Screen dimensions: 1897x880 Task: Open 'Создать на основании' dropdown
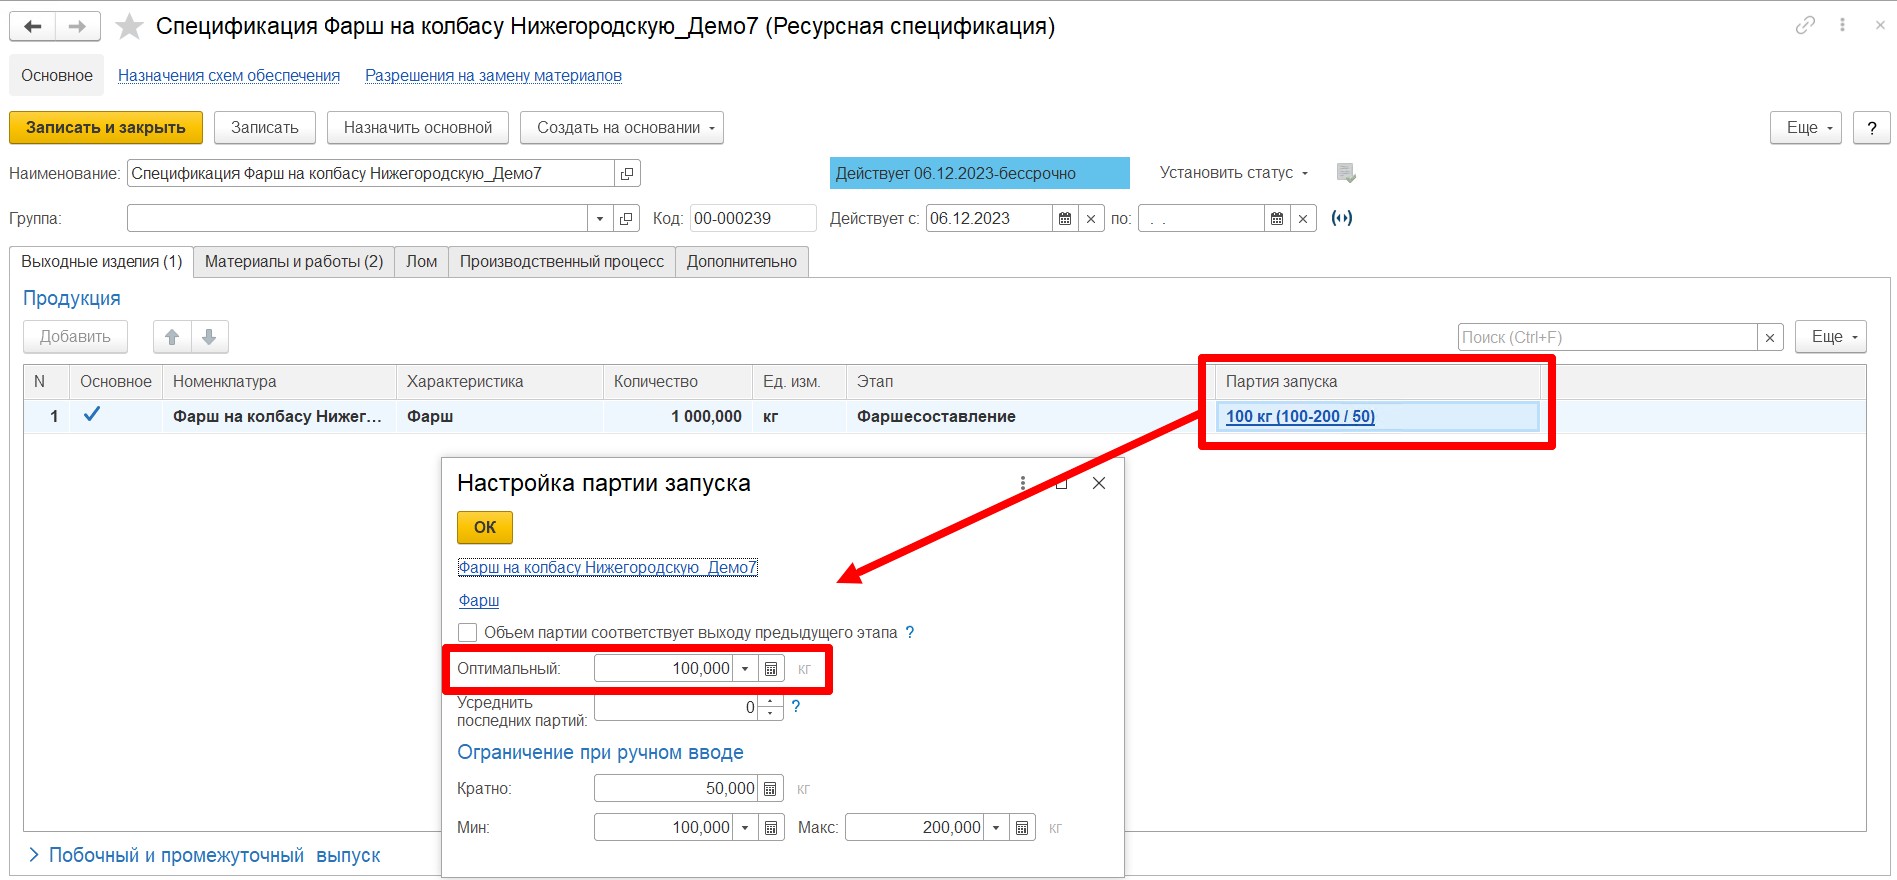pyautogui.click(x=621, y=128)
